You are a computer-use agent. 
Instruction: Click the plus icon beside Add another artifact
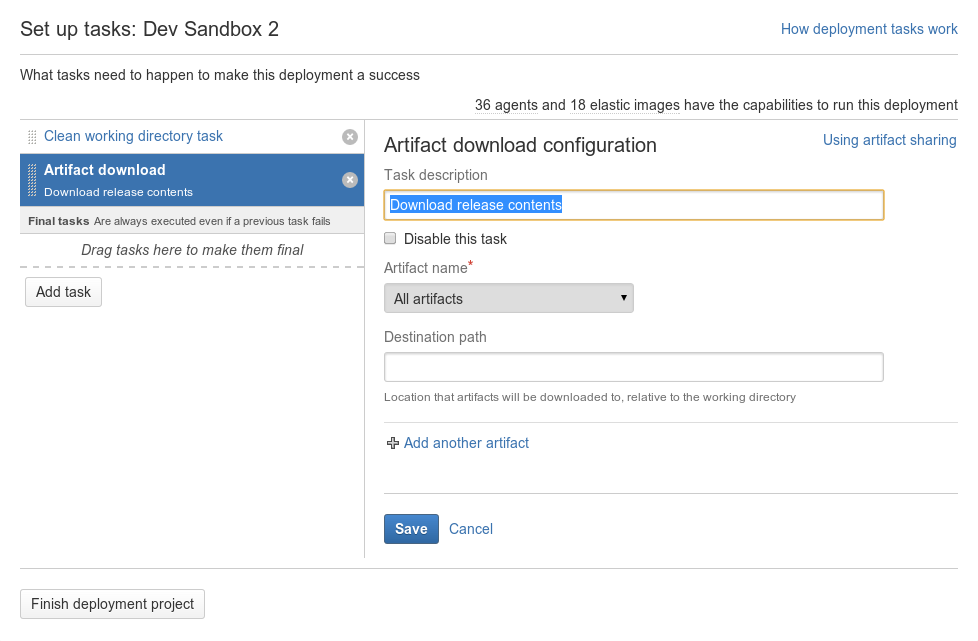coord(392,443)
